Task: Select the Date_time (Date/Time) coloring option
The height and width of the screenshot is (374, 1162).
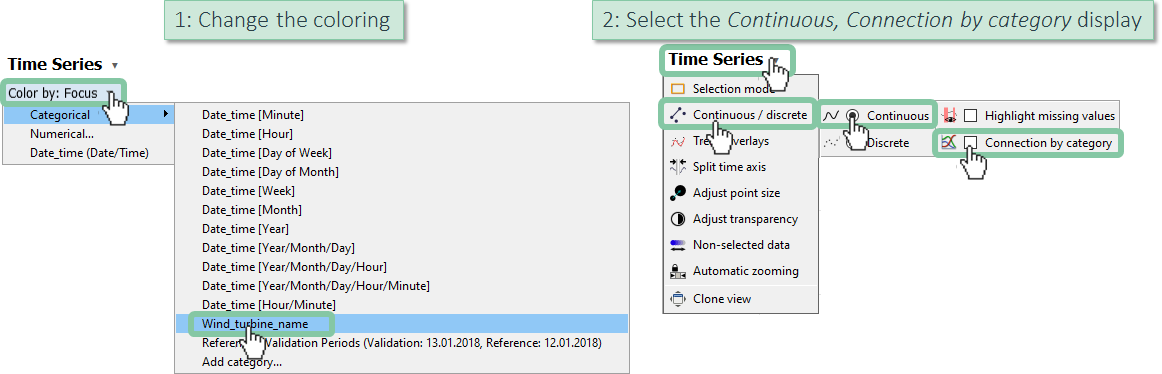Action: 89,153
